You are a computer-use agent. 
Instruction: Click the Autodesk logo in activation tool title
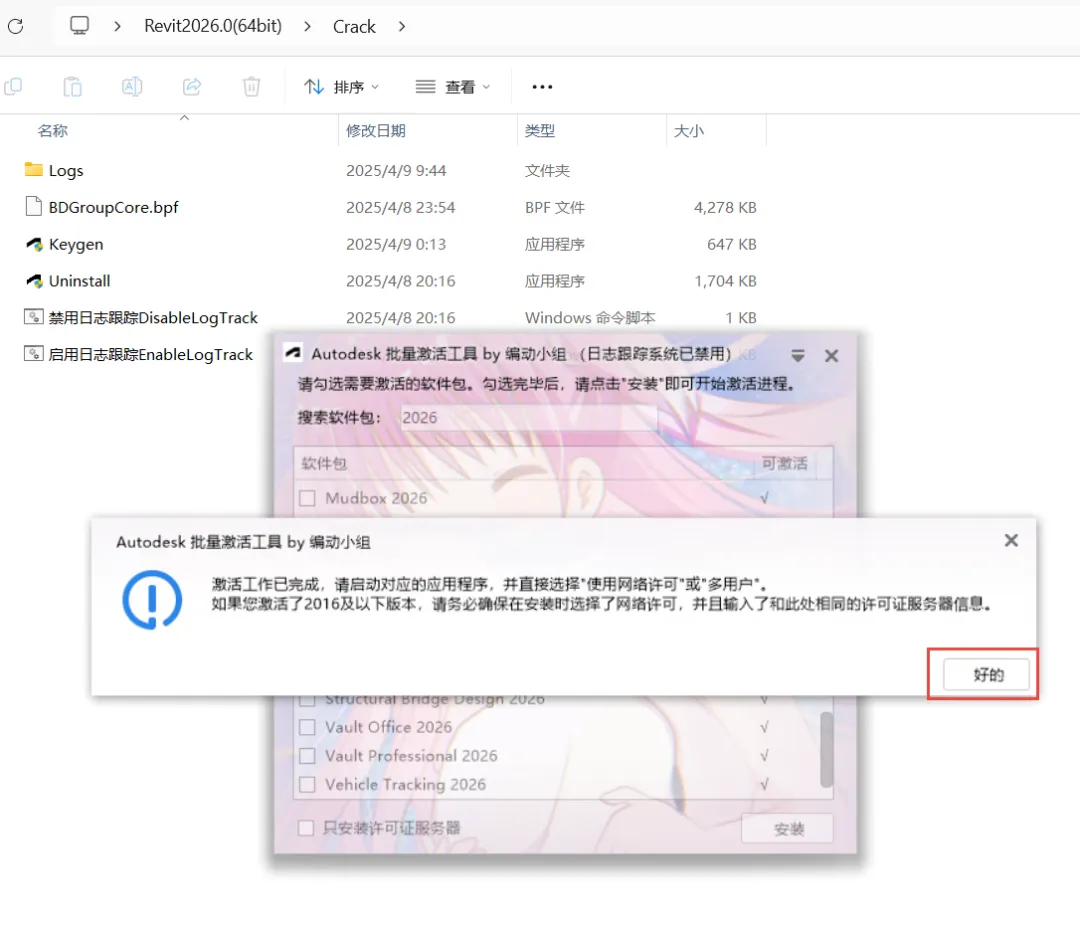tap(293, 353)
